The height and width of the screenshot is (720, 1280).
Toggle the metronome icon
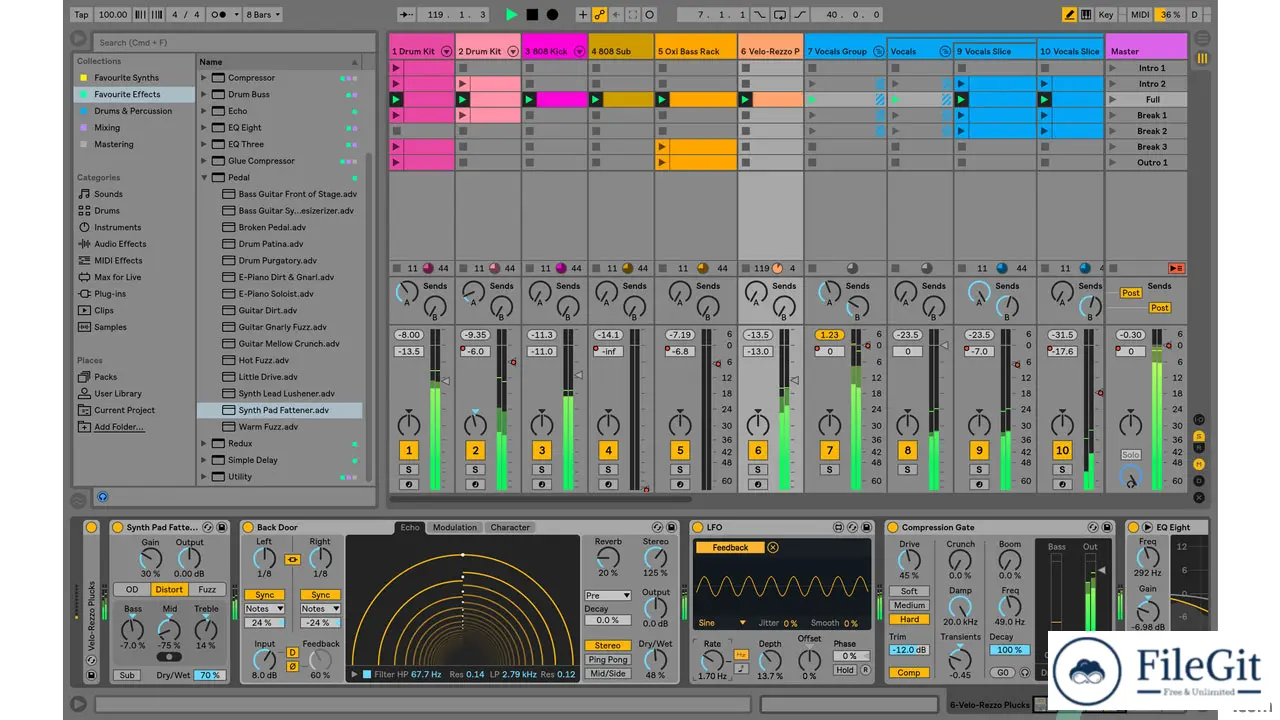click(x=219, y=15)
